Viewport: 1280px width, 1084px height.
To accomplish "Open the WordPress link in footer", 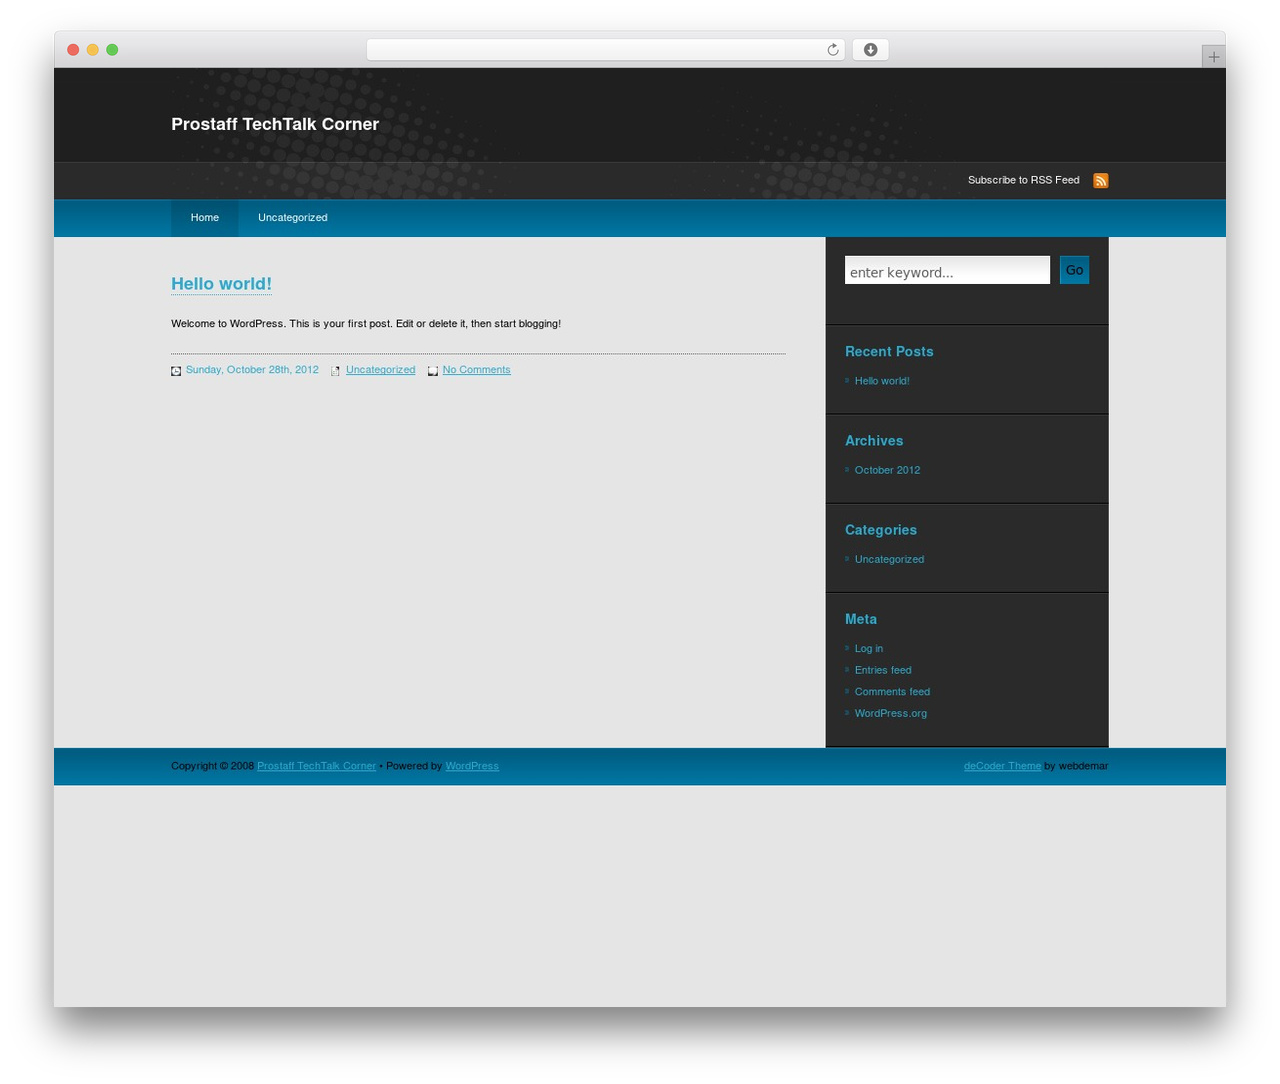I will click(x=472, y=766).
